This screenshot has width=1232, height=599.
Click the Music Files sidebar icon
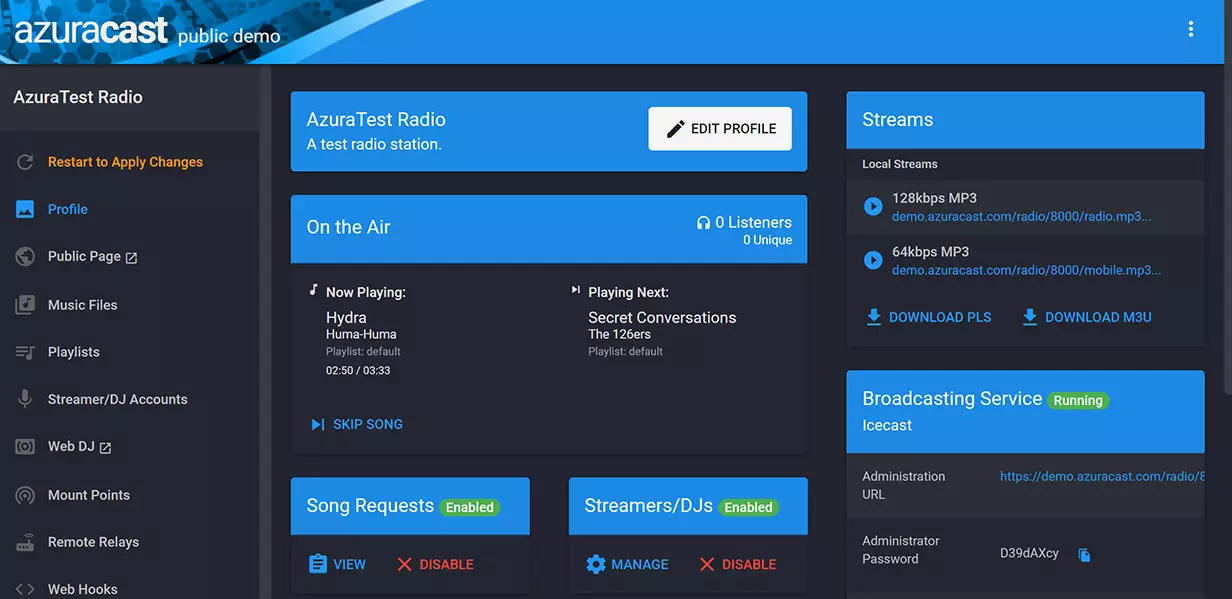point(25,305)
